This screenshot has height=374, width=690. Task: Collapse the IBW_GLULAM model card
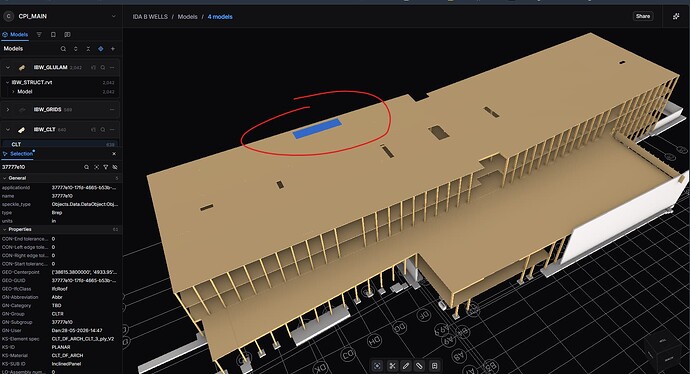tap(7, 67)
